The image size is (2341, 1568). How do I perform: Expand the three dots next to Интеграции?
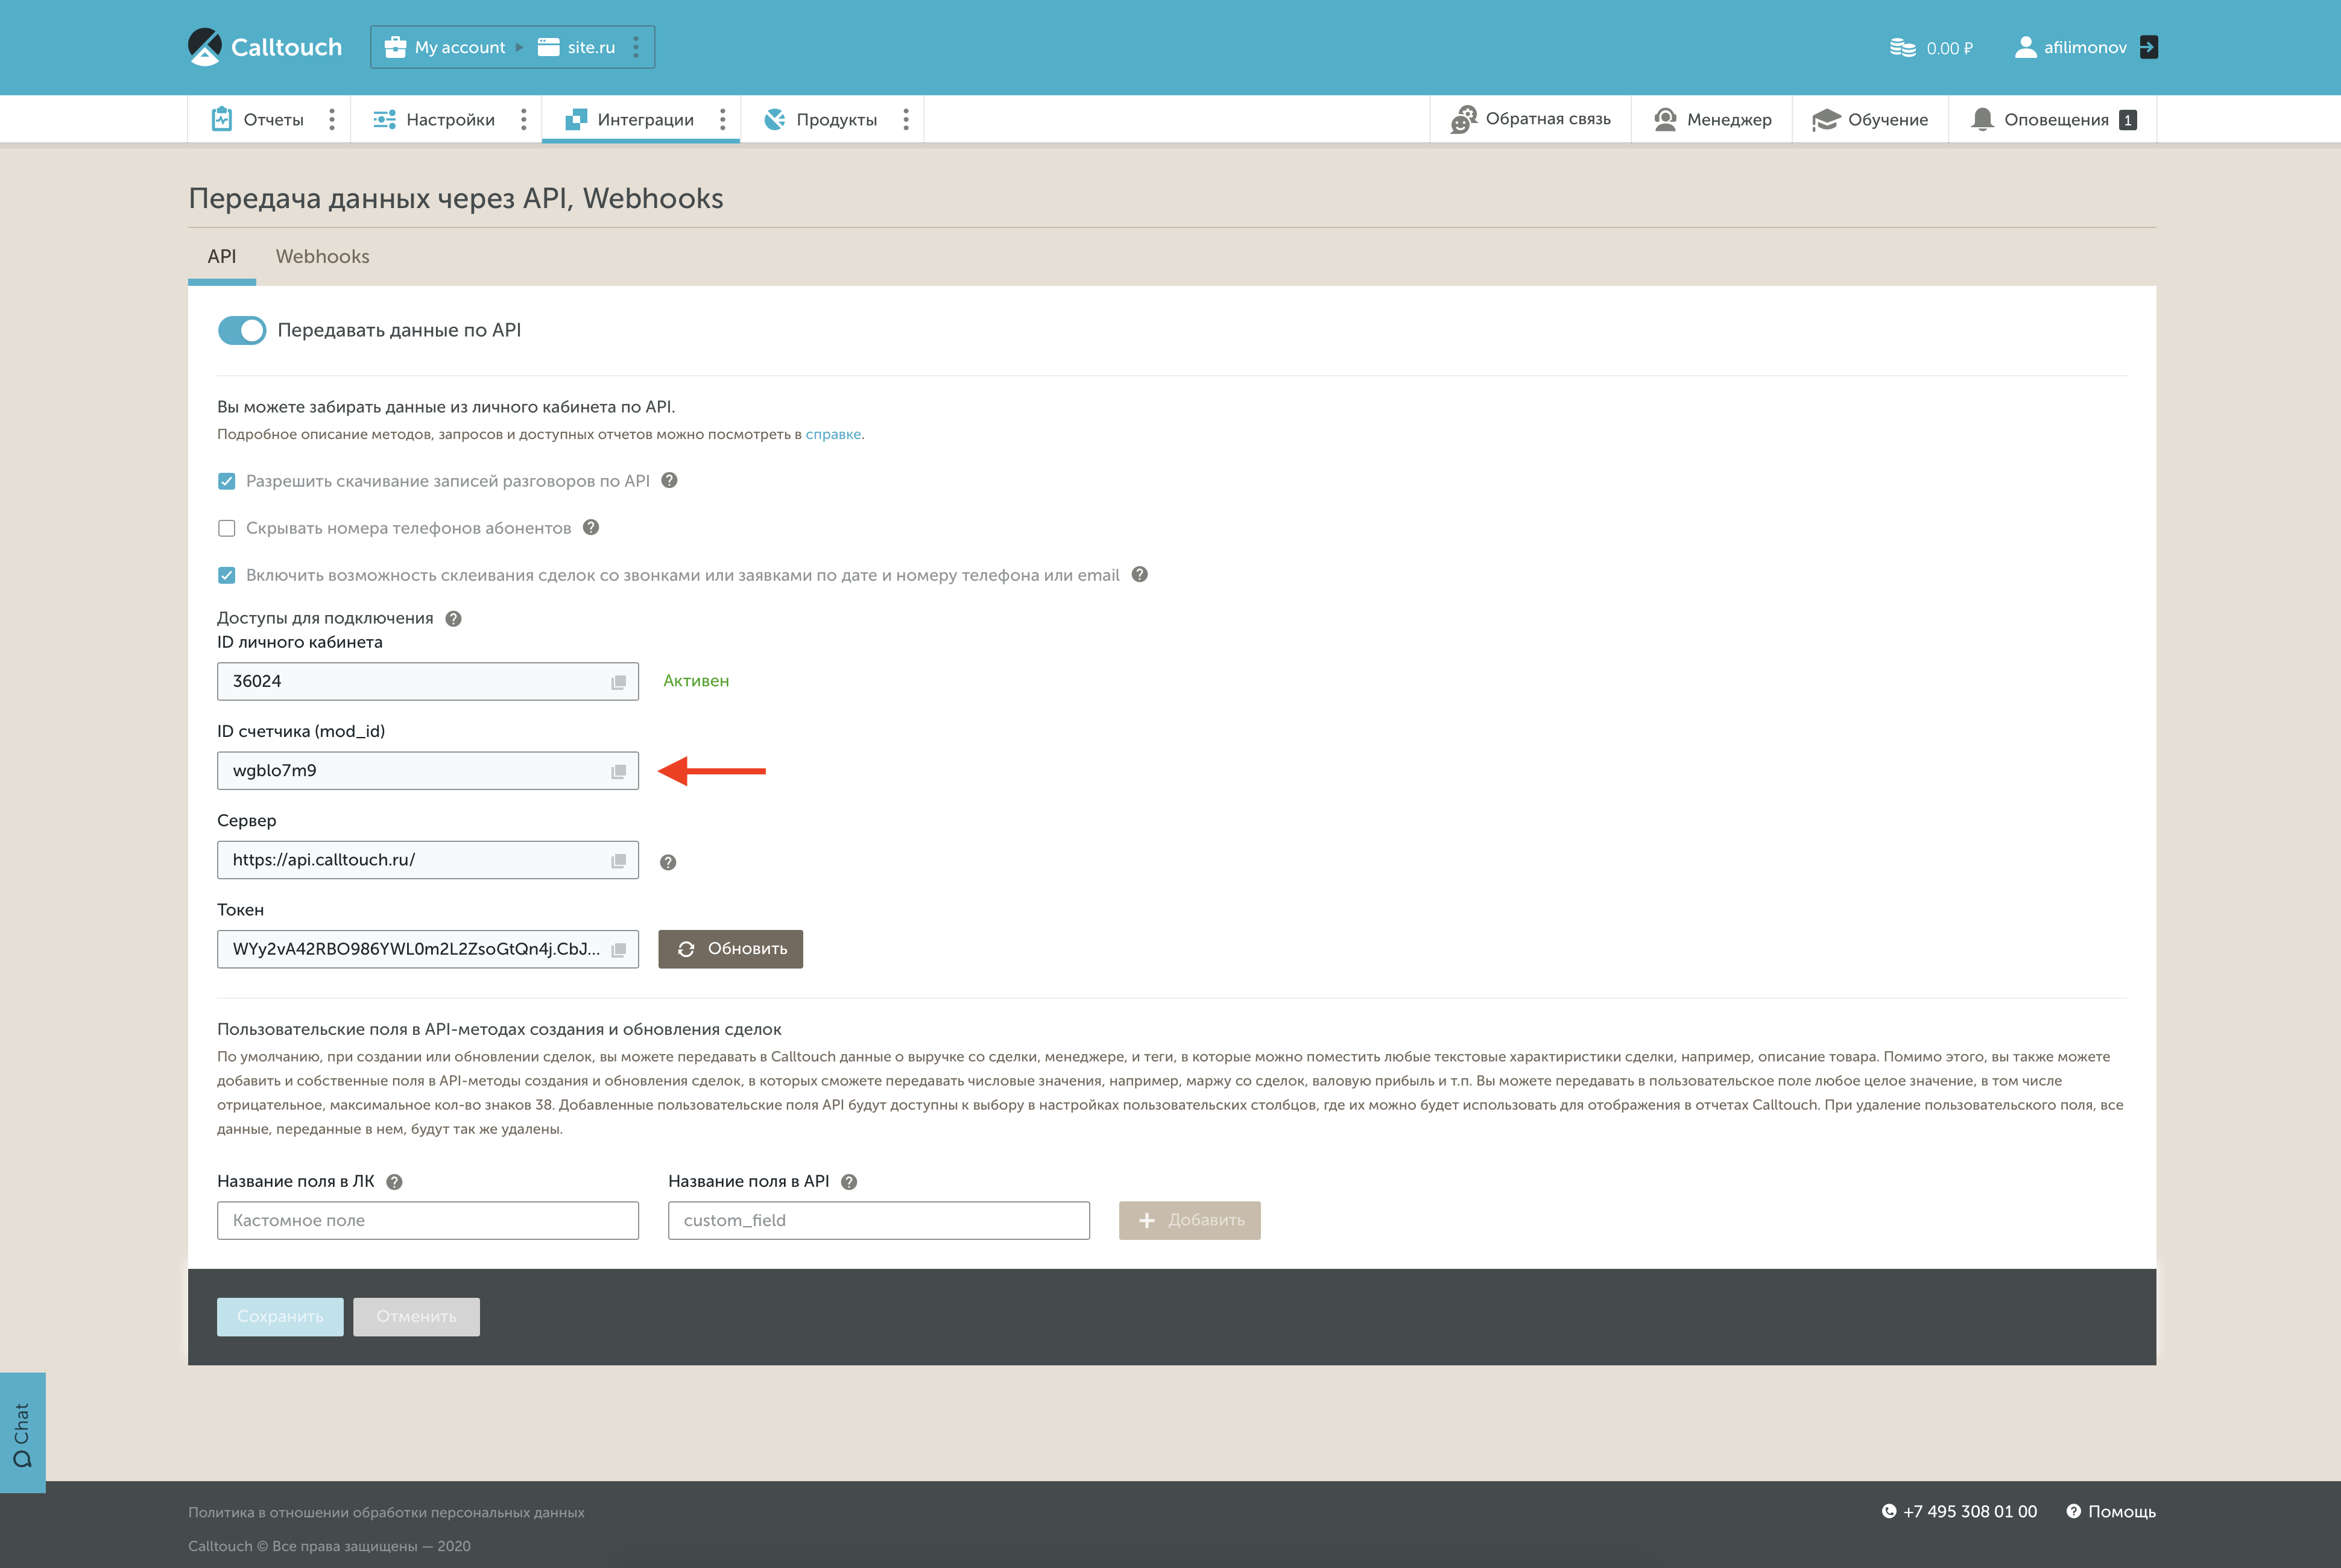click(x=722, y=119)
